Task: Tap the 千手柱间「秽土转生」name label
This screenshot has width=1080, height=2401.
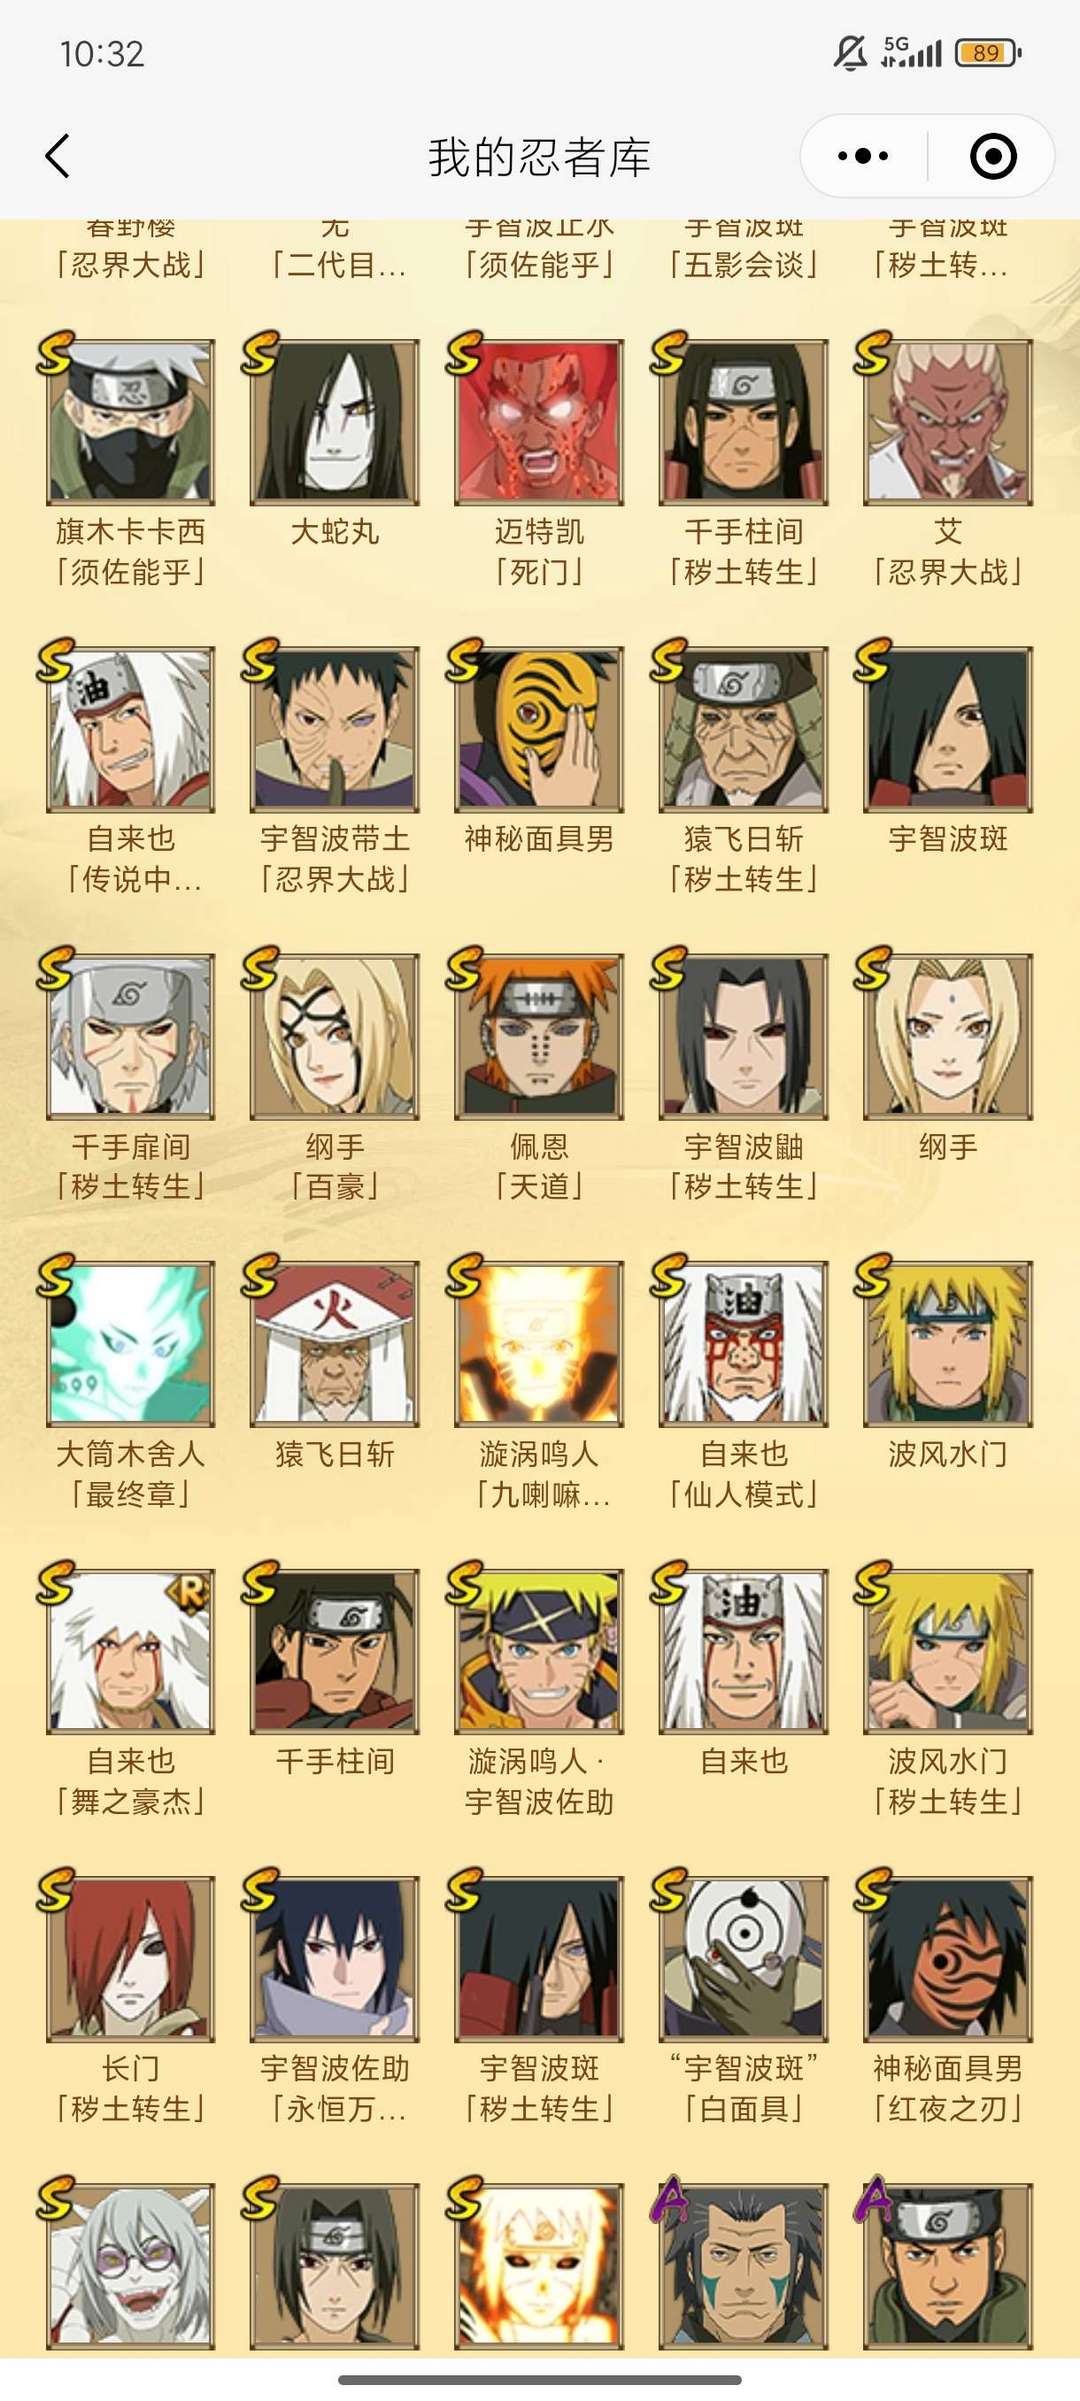Action: point(743,552)
